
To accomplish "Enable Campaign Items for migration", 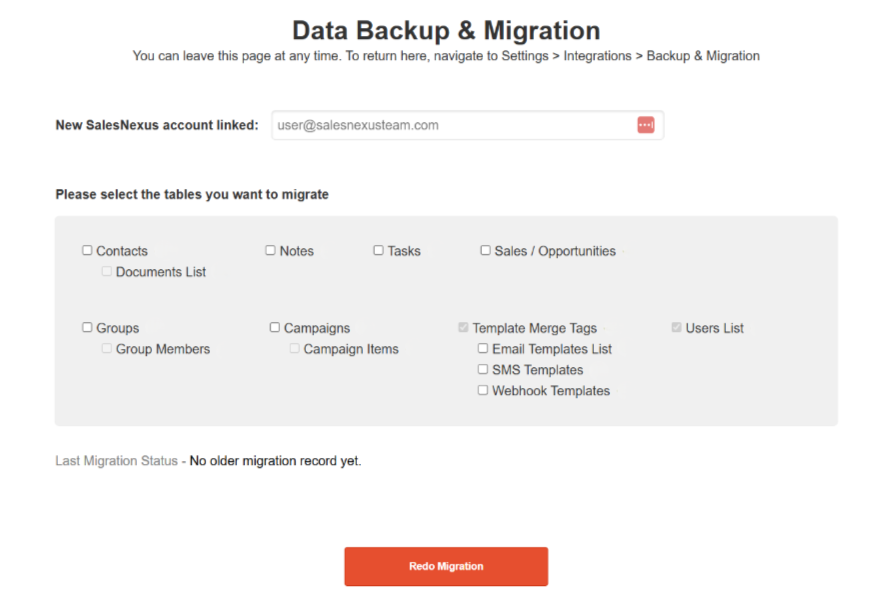I will pyautogui.click(x=293, y=348).
